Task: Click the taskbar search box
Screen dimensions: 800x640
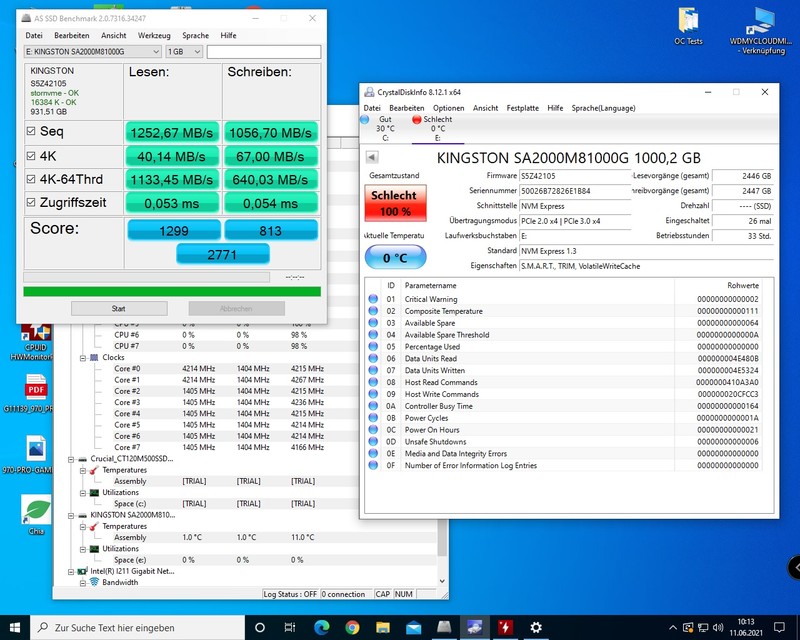Action: [138, 627]
